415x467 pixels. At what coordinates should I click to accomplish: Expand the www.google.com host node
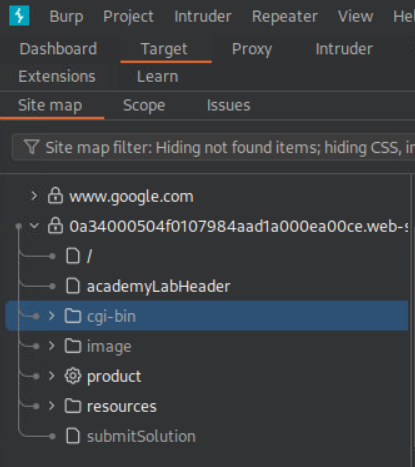click(x=34, y=196)
